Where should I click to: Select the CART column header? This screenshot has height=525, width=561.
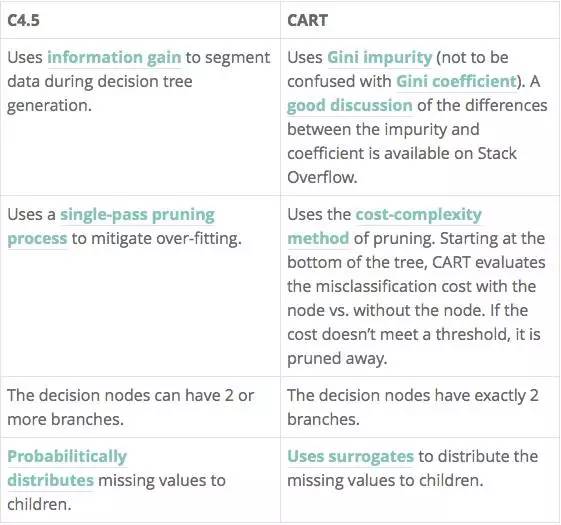click(307, 20)
